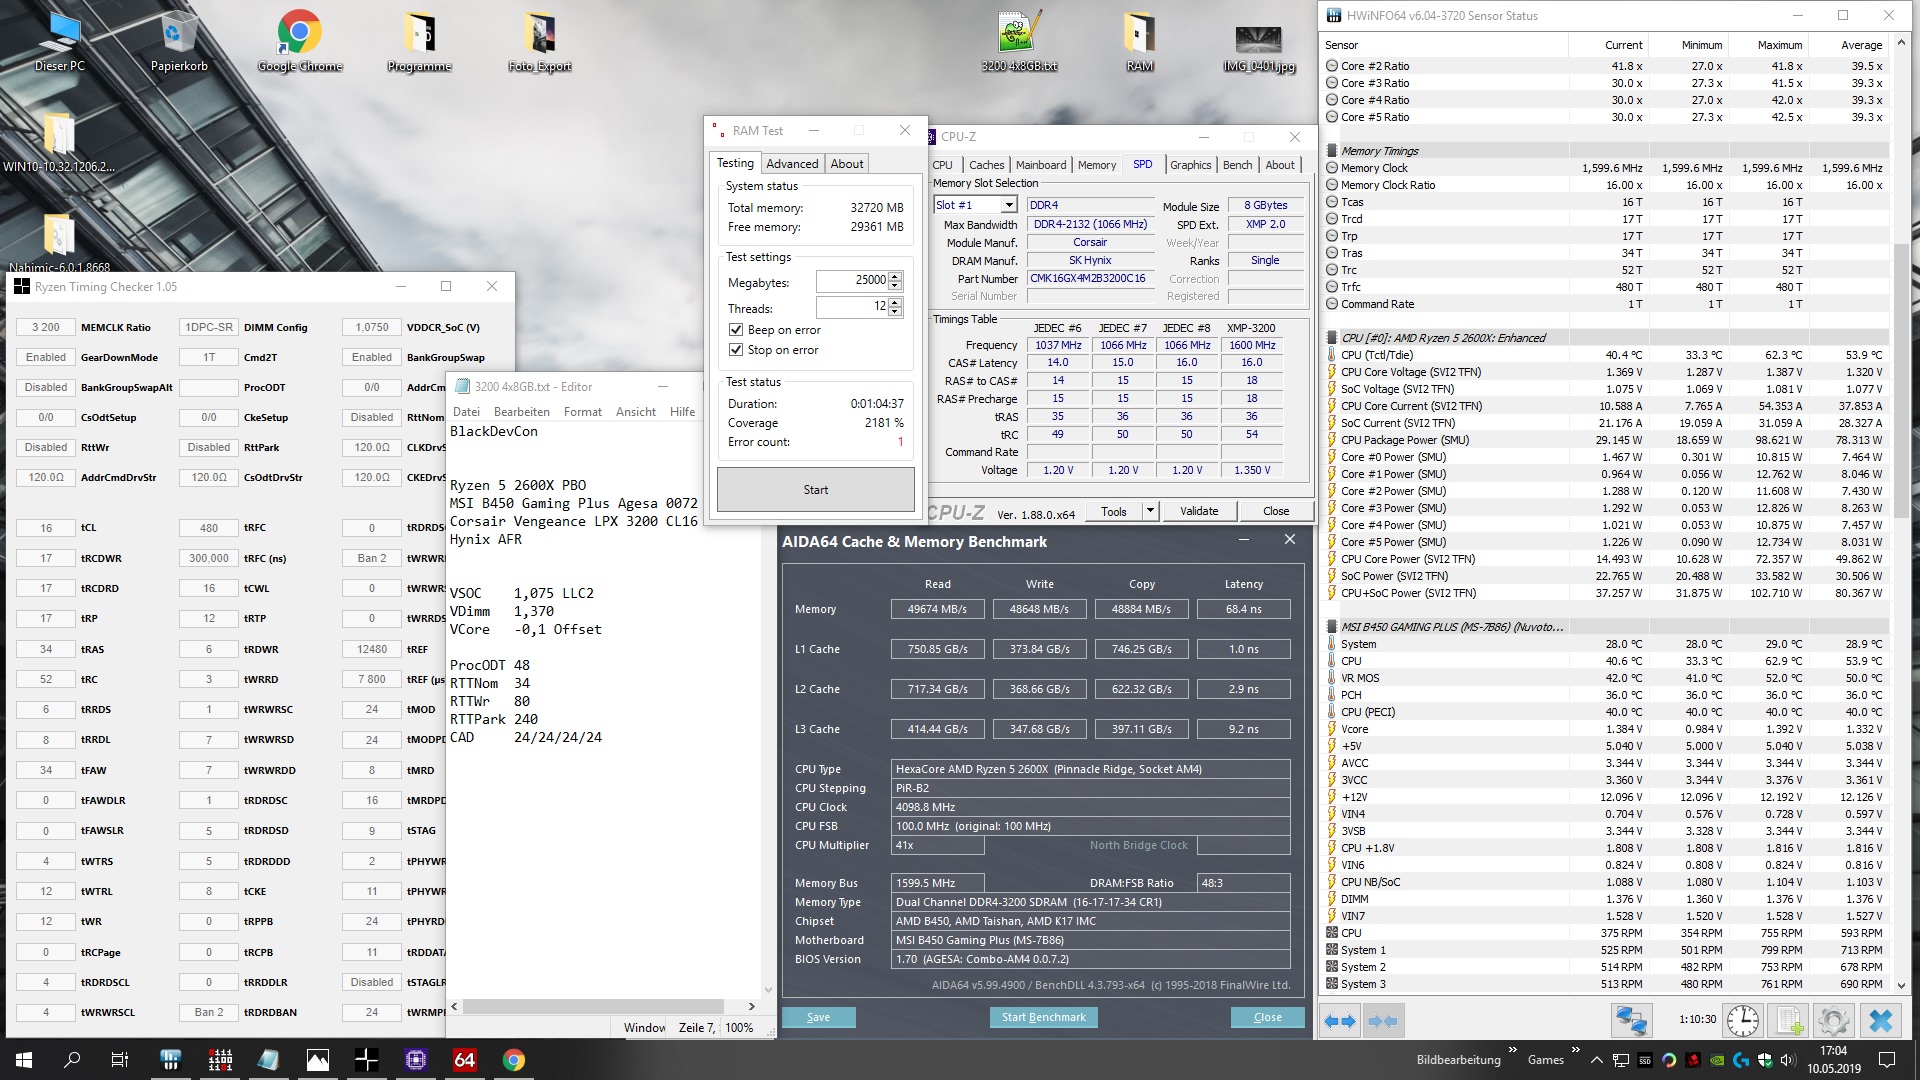Toggle Stop on error checkbox
Screen dimensions: 1920x1080
[736, 350]
